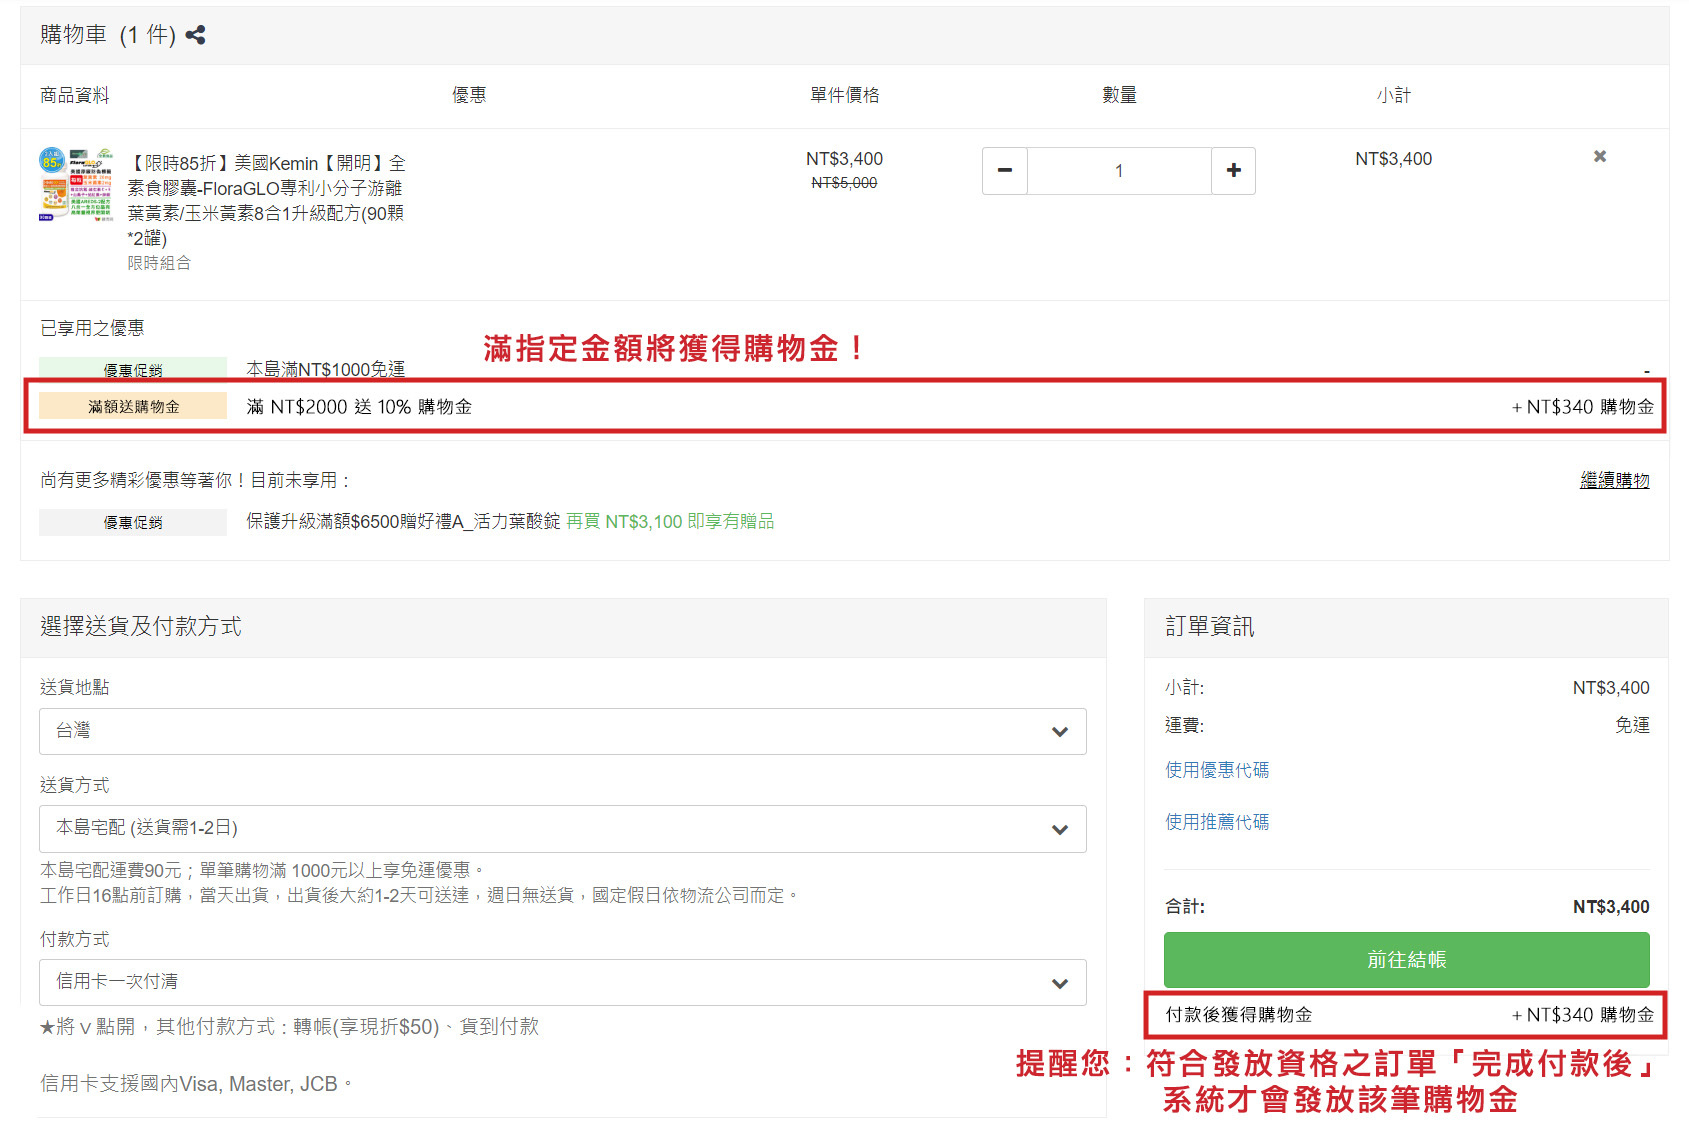Click 使用優惠代碼 link
The width and height of the screenshot is (1689, 1131).
(x=1216, y=770)
